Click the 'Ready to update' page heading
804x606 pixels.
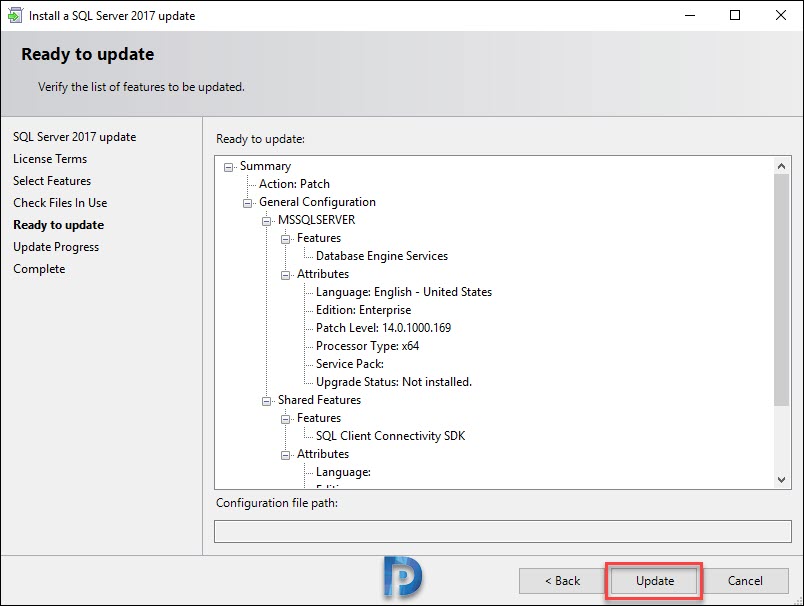click(x=88, y=54)
